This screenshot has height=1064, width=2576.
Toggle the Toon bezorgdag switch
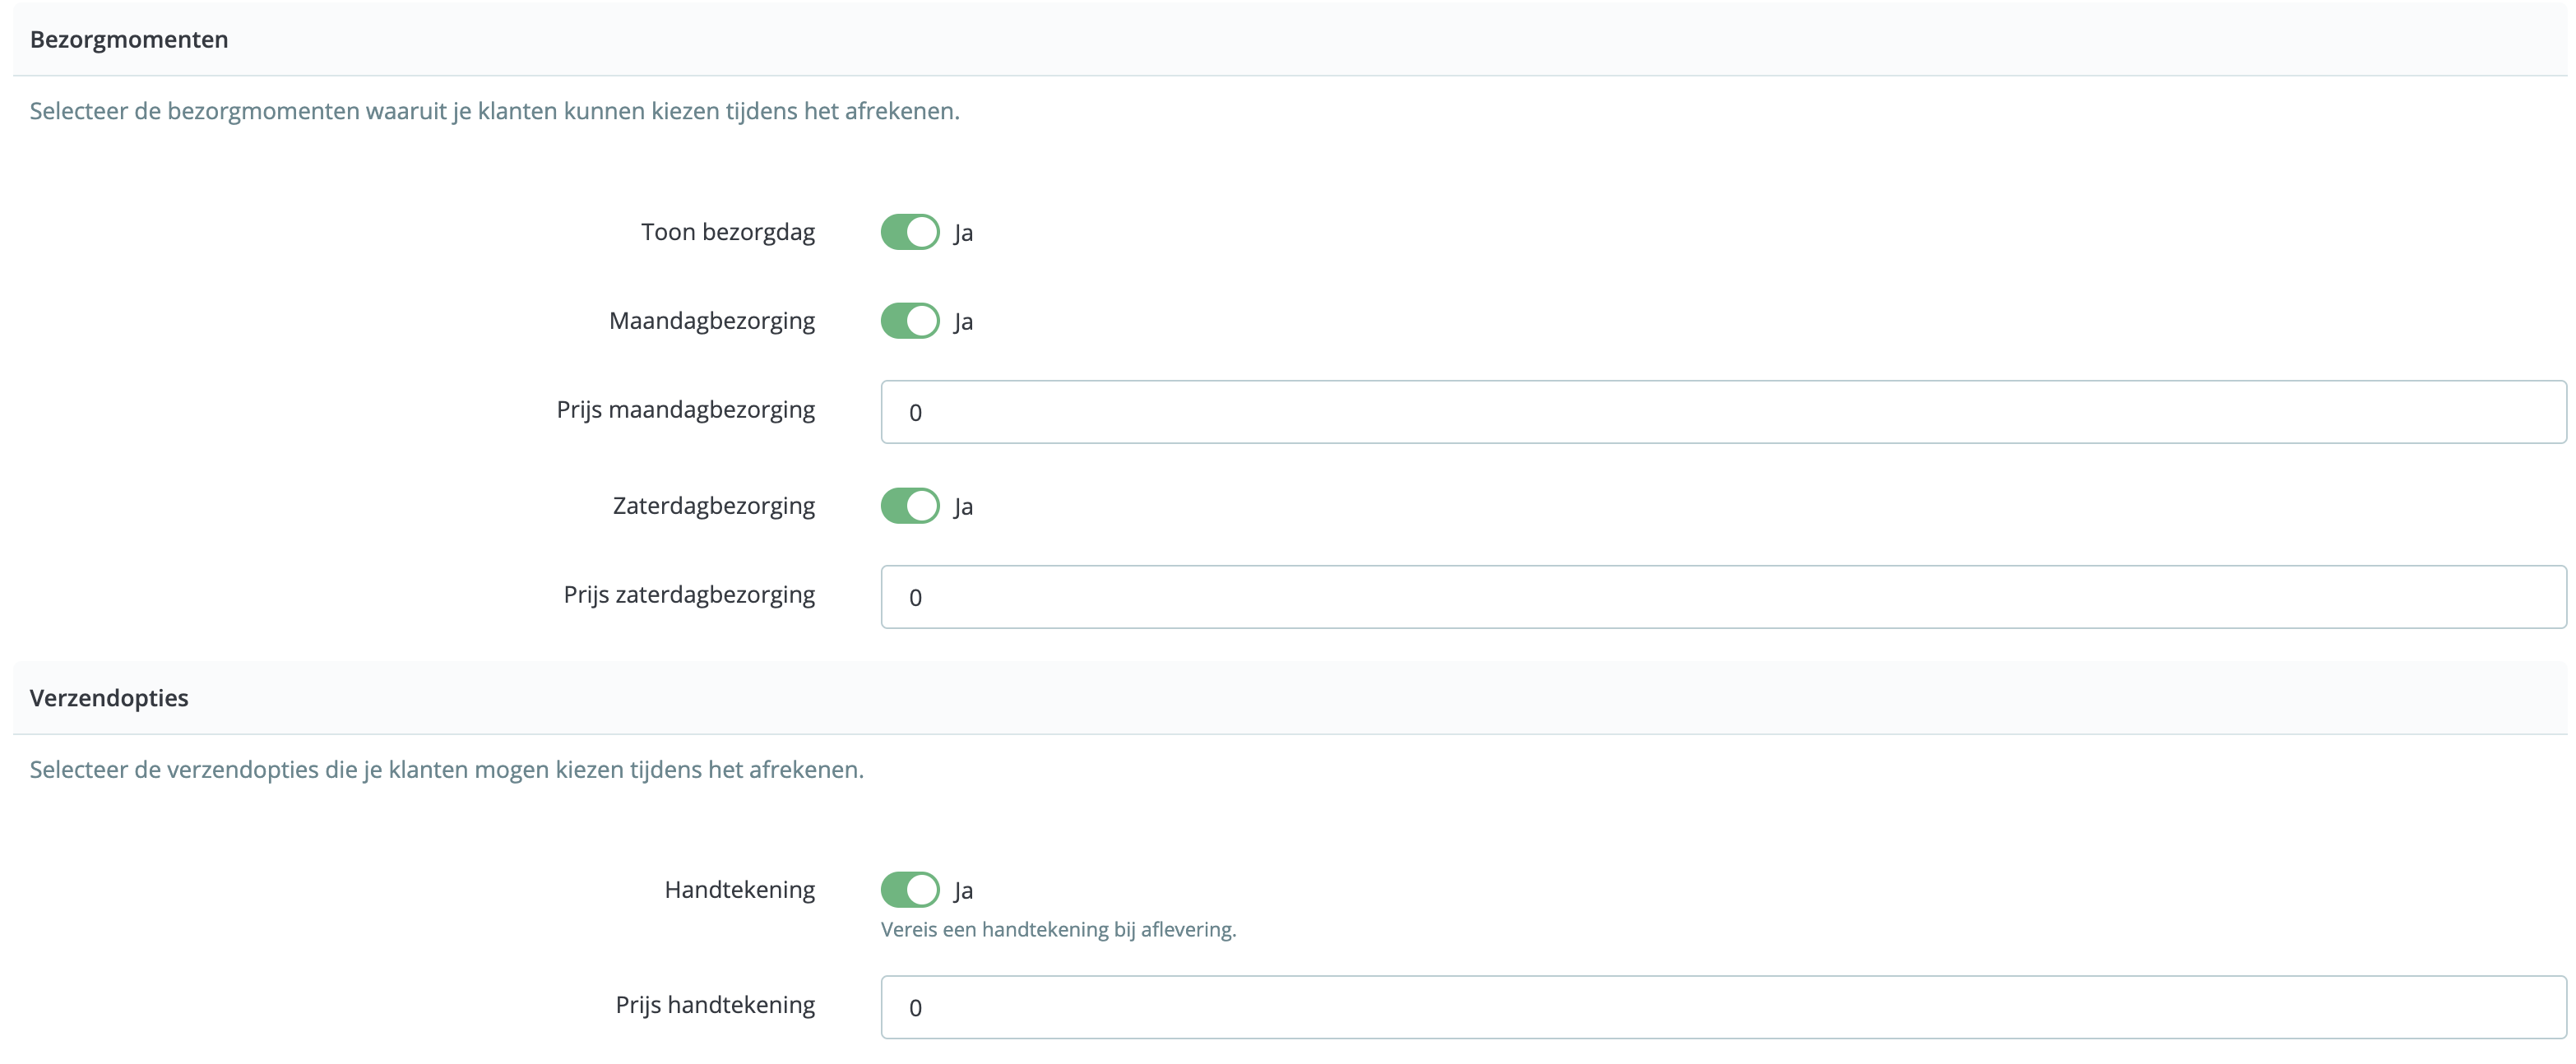(909, 232)
